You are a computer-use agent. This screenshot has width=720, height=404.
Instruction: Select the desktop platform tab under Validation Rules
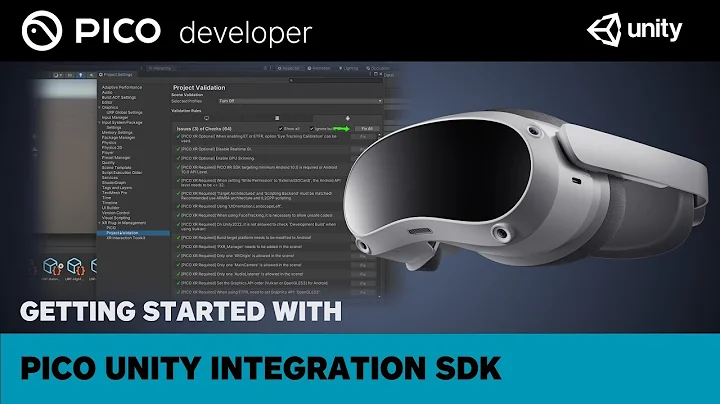pyautogui.click(x=207, y=118)
